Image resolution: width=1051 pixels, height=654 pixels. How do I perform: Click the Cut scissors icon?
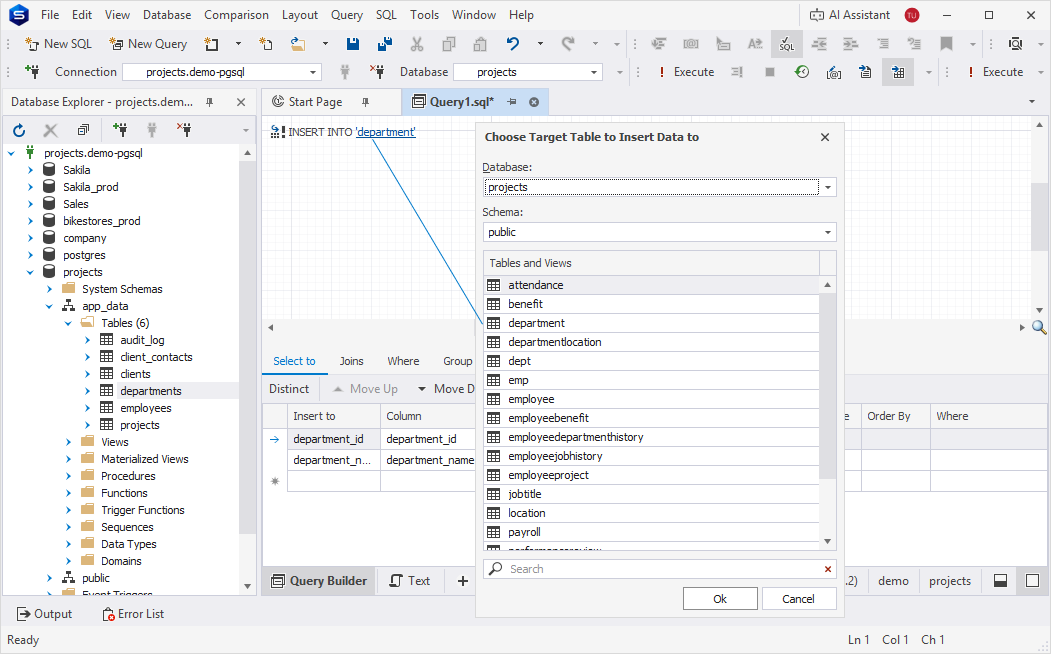click(x=417, y=44)
